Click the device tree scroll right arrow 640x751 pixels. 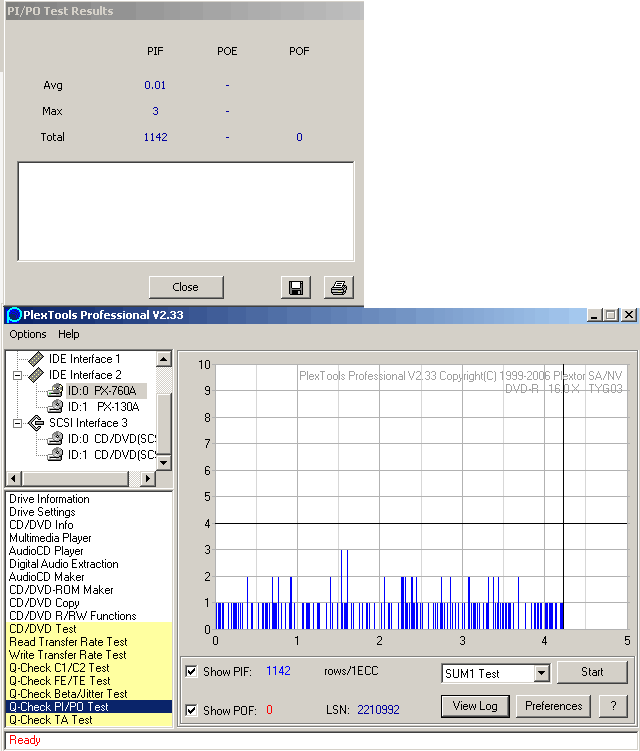click(148, 478)
